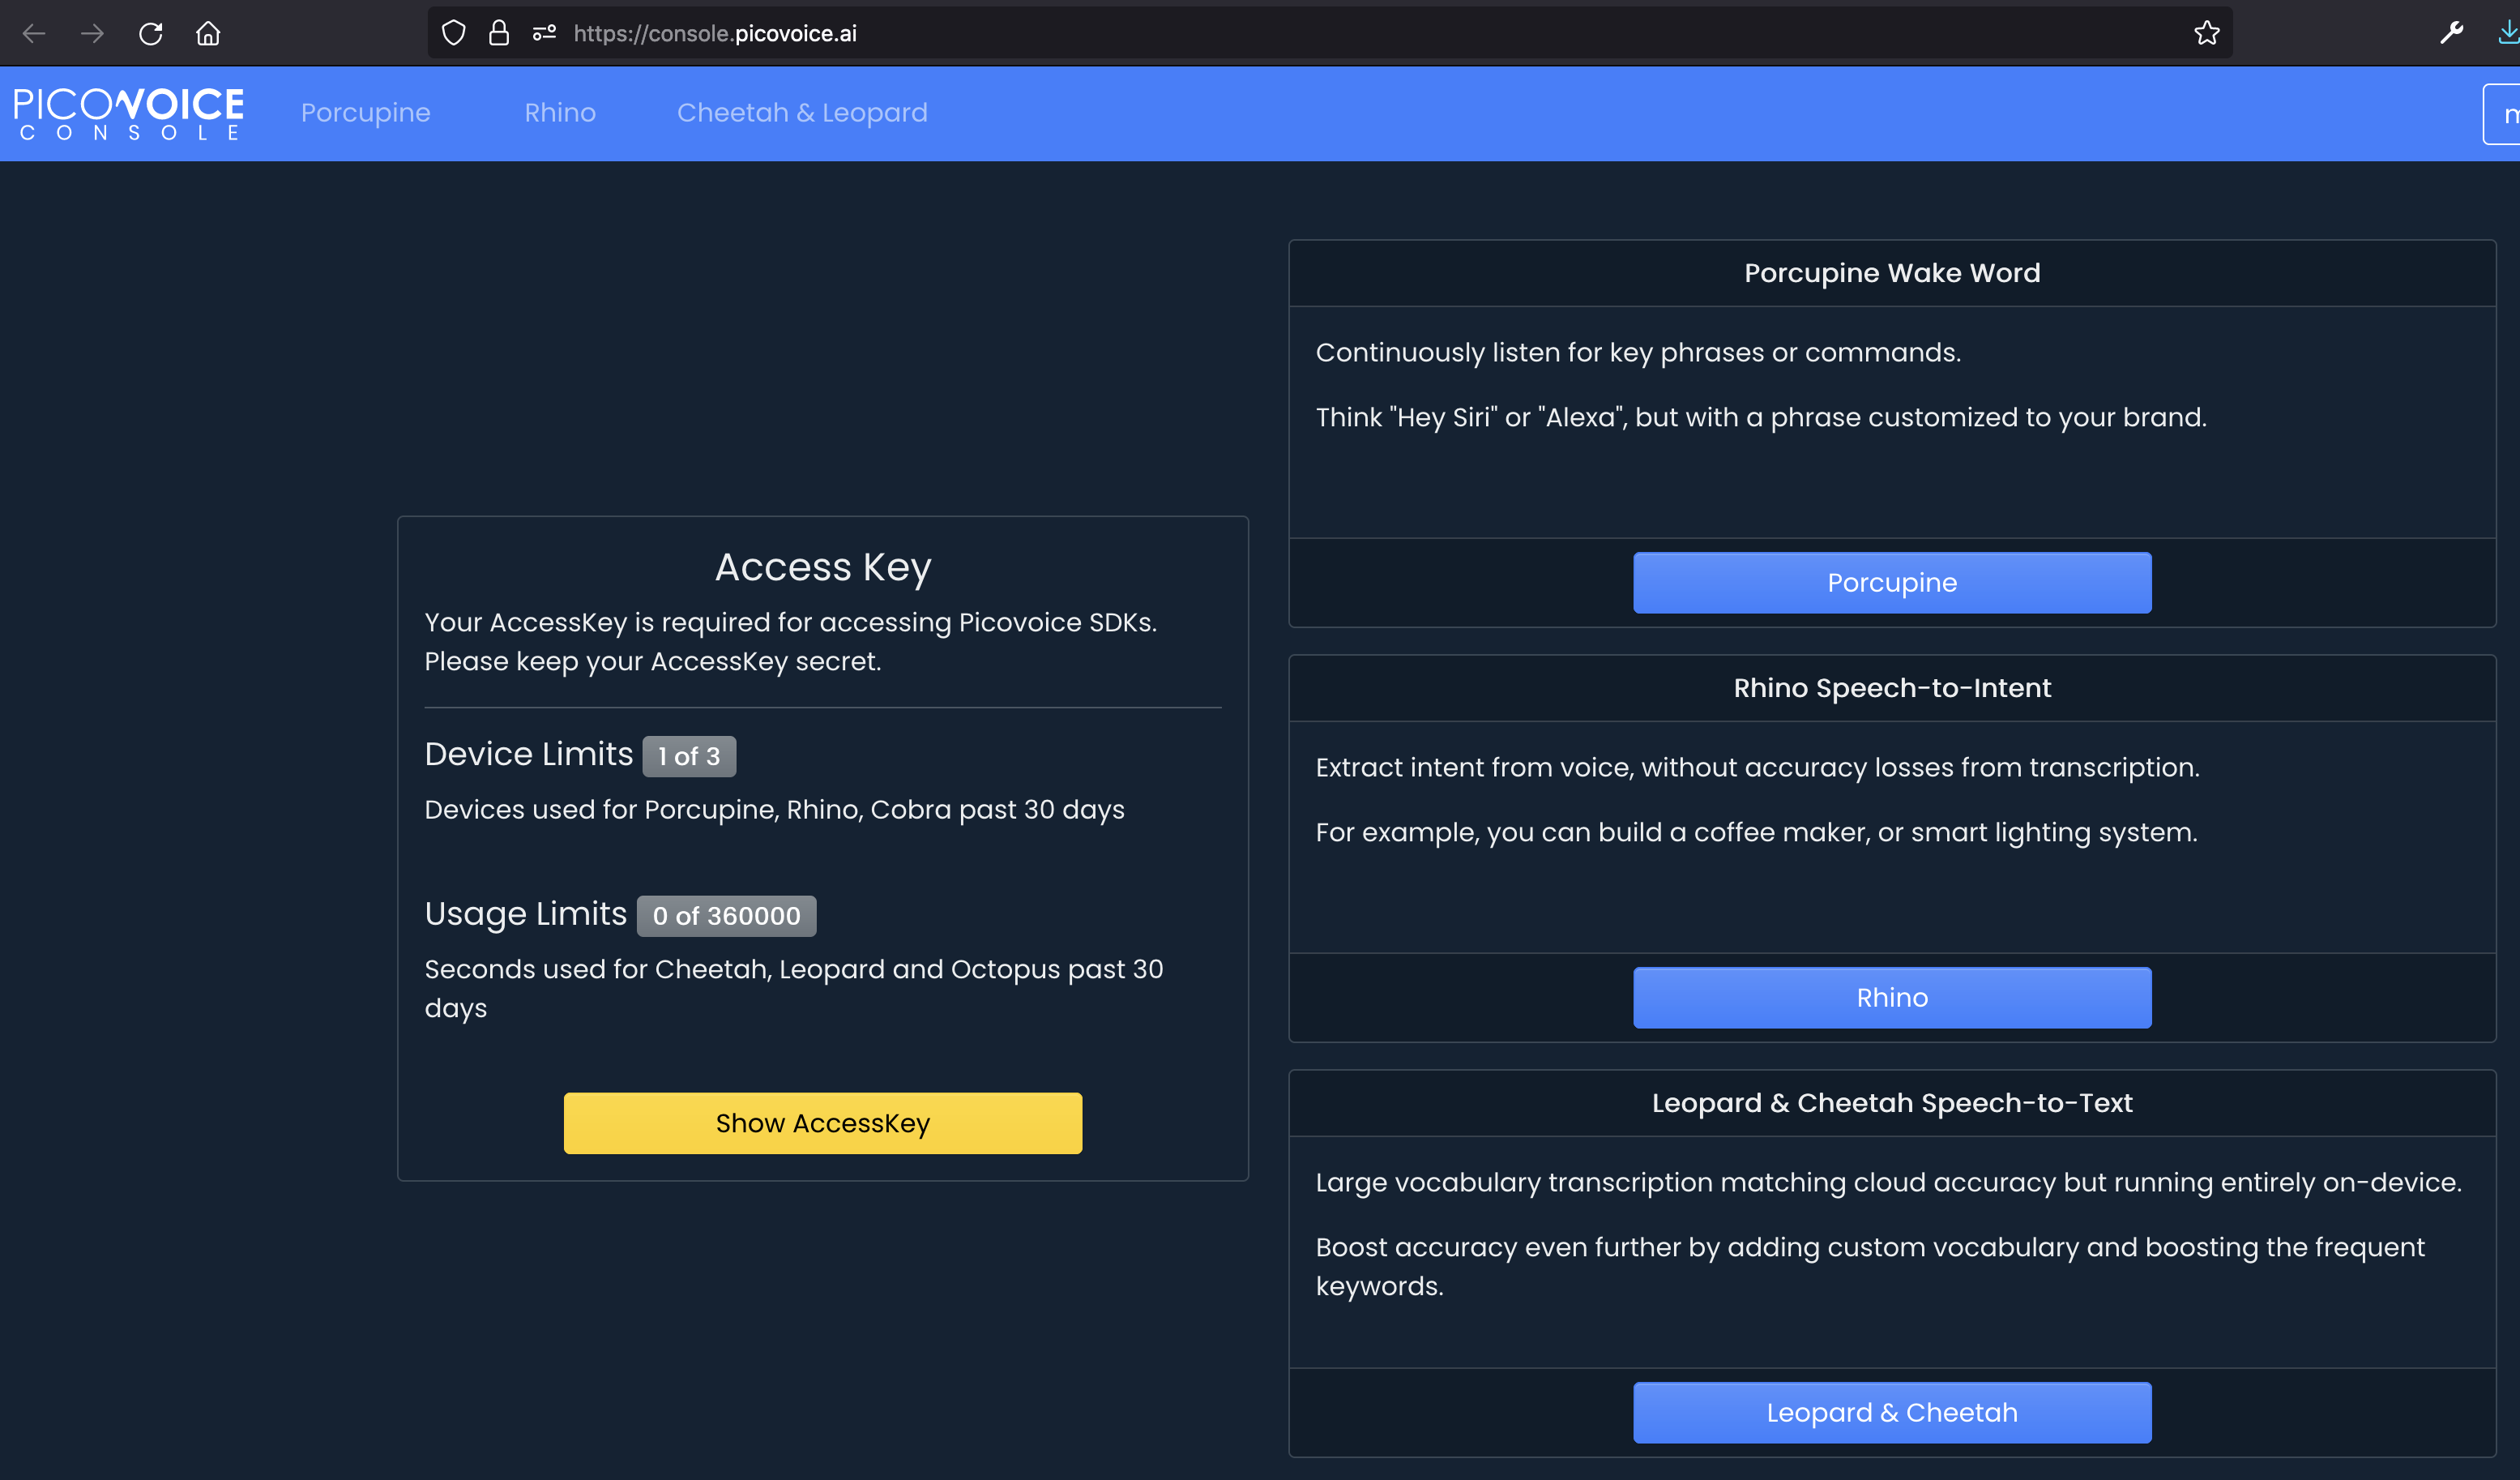Open the shield tracking protection icon
The image size is (2520, 1480).
pyautogui.click(x=454, y=33)
